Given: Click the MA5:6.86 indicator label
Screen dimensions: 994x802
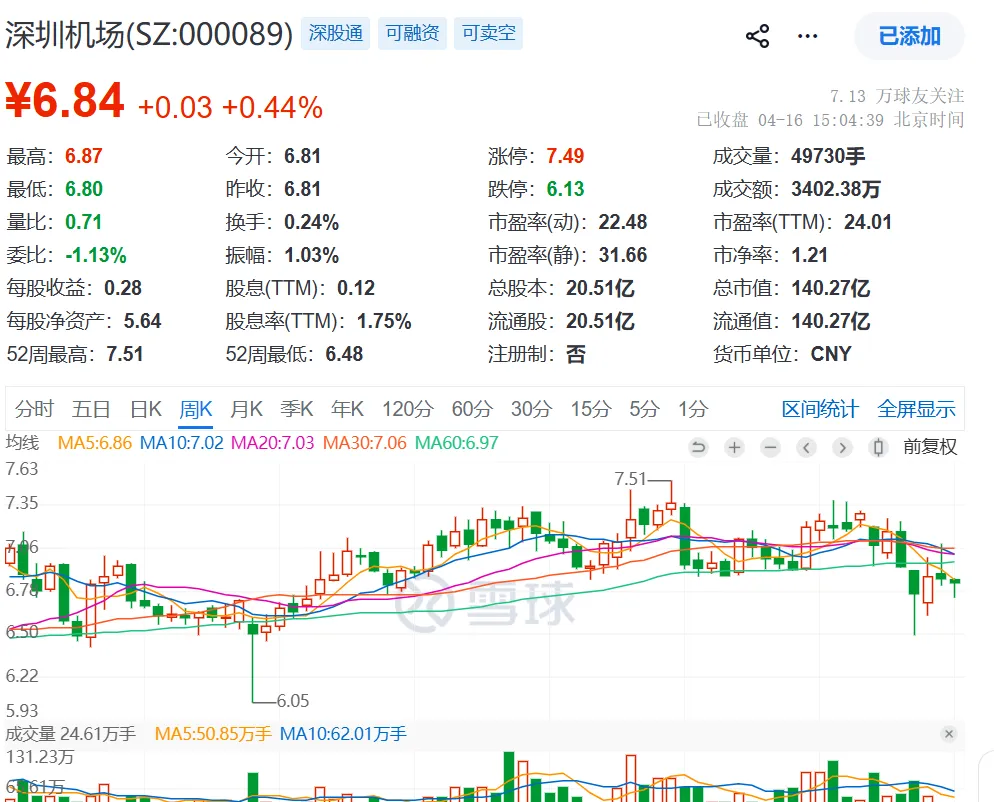Looking at the screenshot, I should tap(94, 443).
